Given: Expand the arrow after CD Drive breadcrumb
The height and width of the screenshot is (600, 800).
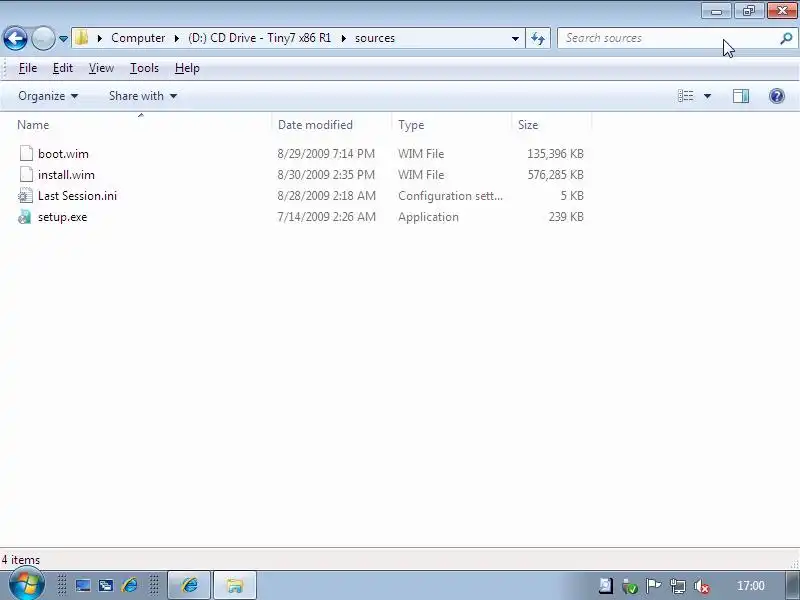Looking at the screenshot, I should coord(343,38).
